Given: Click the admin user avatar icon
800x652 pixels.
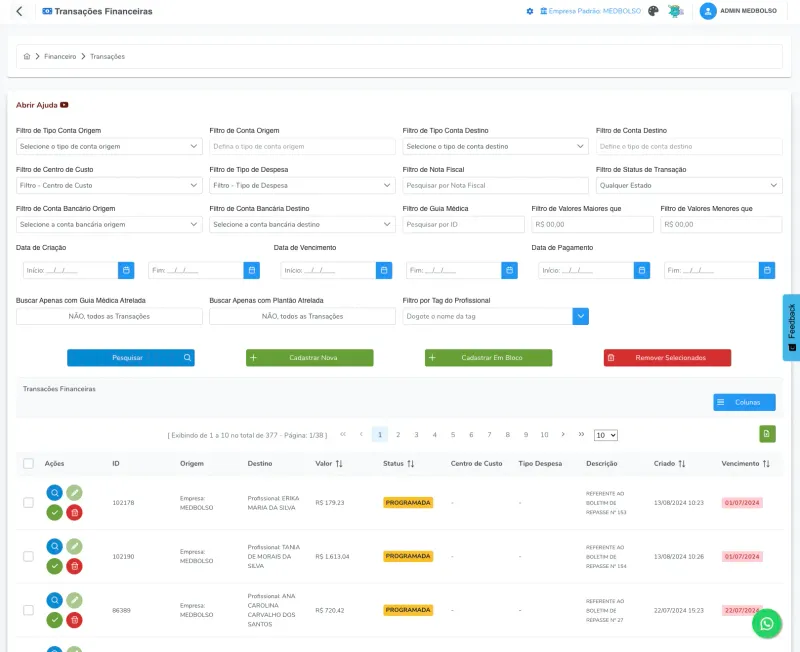Looking at the screenshot, I should (x=708, y=11).
